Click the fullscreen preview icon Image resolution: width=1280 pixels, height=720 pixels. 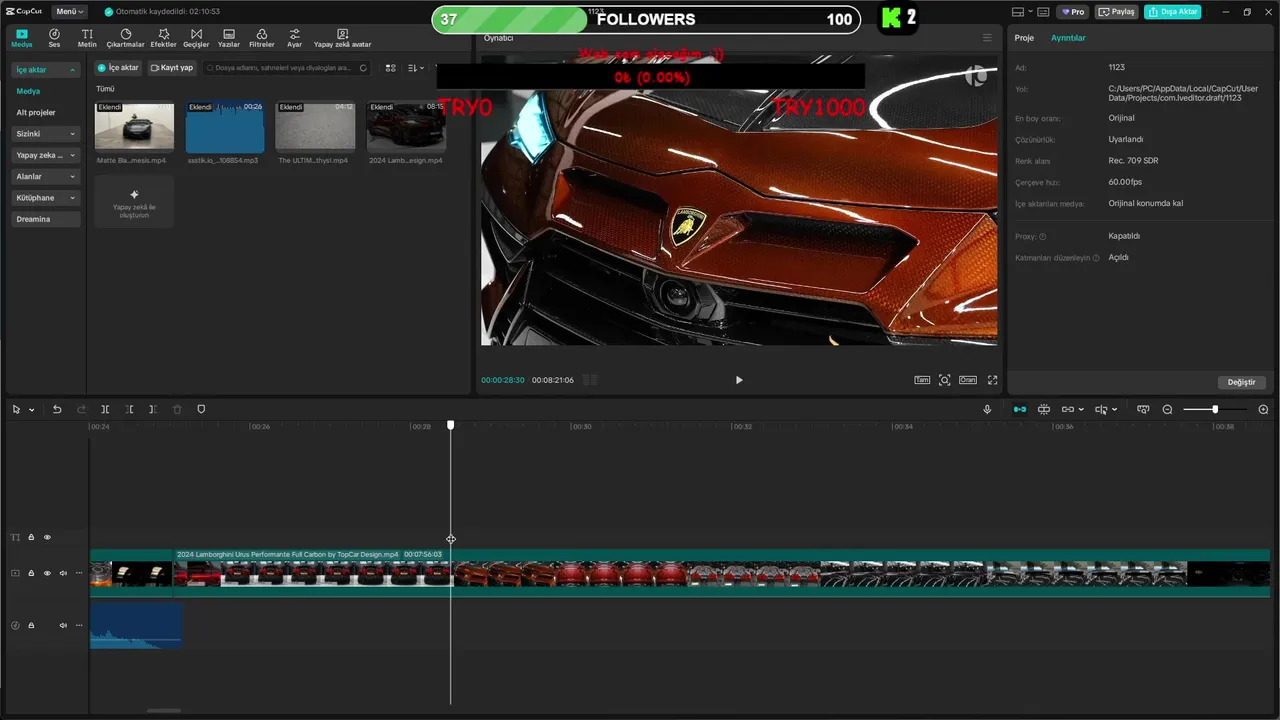(x=993, y=380)
